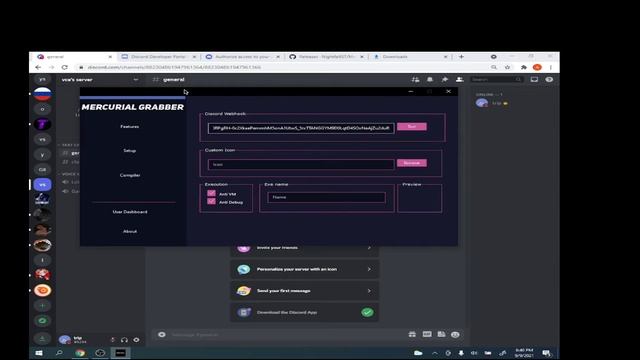This screenshot has height=360, width=640.
Task: Toggle the Anti VM checkbox
Action: (211, 193)
